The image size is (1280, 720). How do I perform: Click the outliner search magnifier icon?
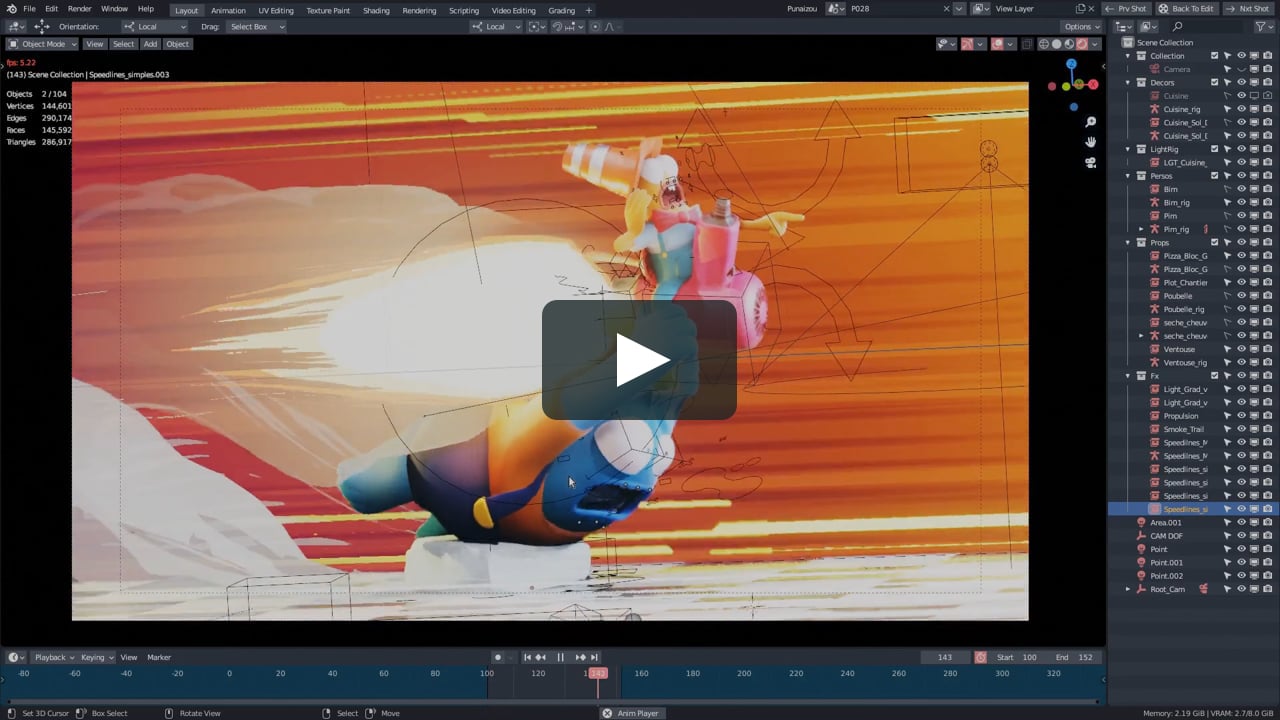tap(1178, 27)
